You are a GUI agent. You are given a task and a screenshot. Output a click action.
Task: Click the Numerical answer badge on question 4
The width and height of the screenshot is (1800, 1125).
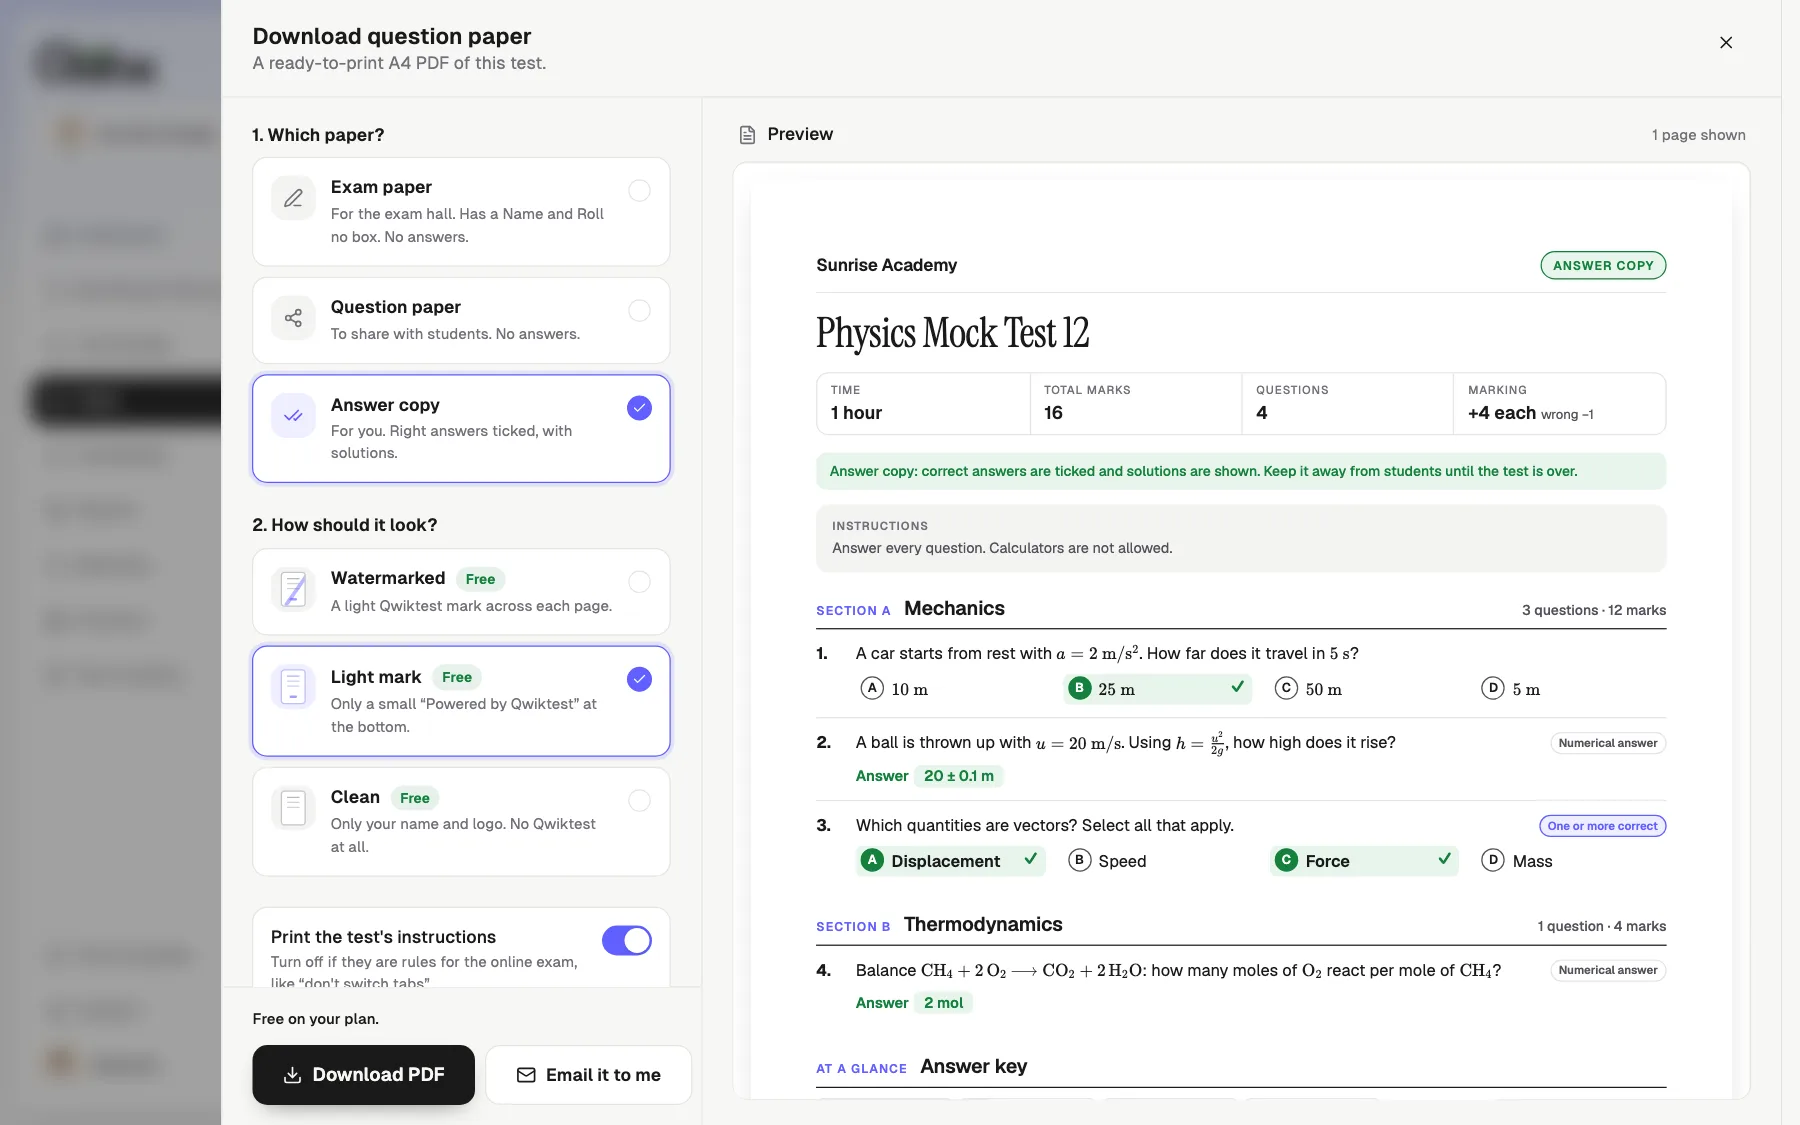pyautogui.click(x=1608, y=970)
